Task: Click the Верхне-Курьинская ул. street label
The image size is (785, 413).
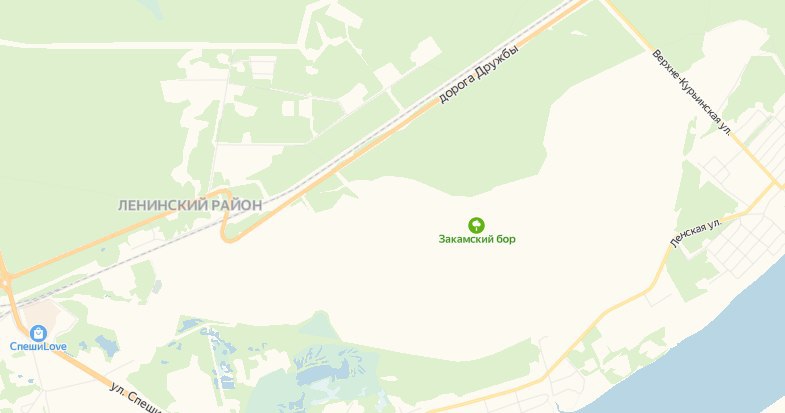Action: 692,92
